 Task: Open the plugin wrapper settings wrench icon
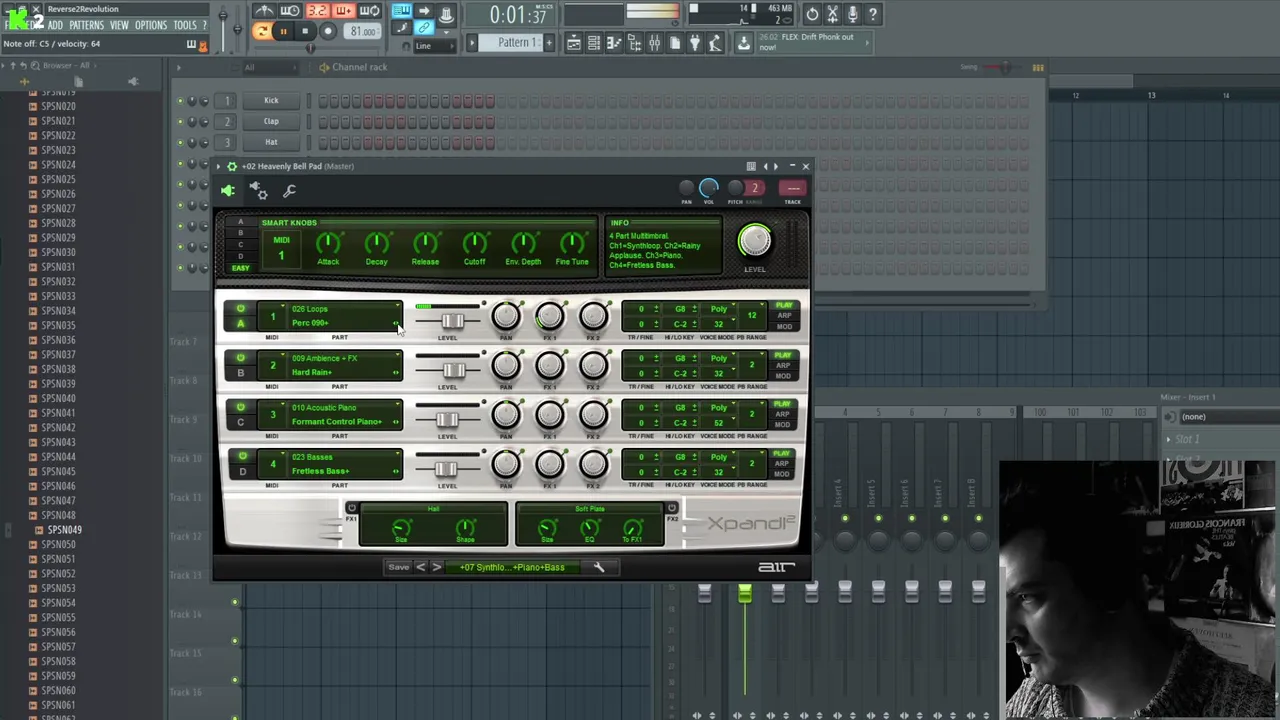point(289,190)
